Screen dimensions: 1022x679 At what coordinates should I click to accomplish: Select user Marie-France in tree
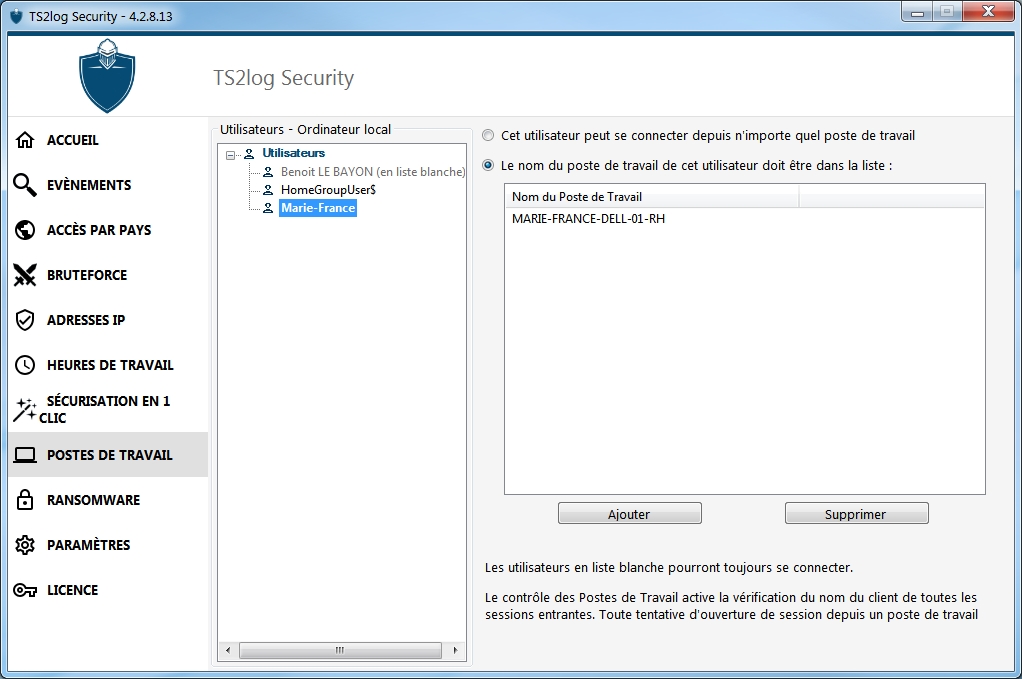(318, 209)
